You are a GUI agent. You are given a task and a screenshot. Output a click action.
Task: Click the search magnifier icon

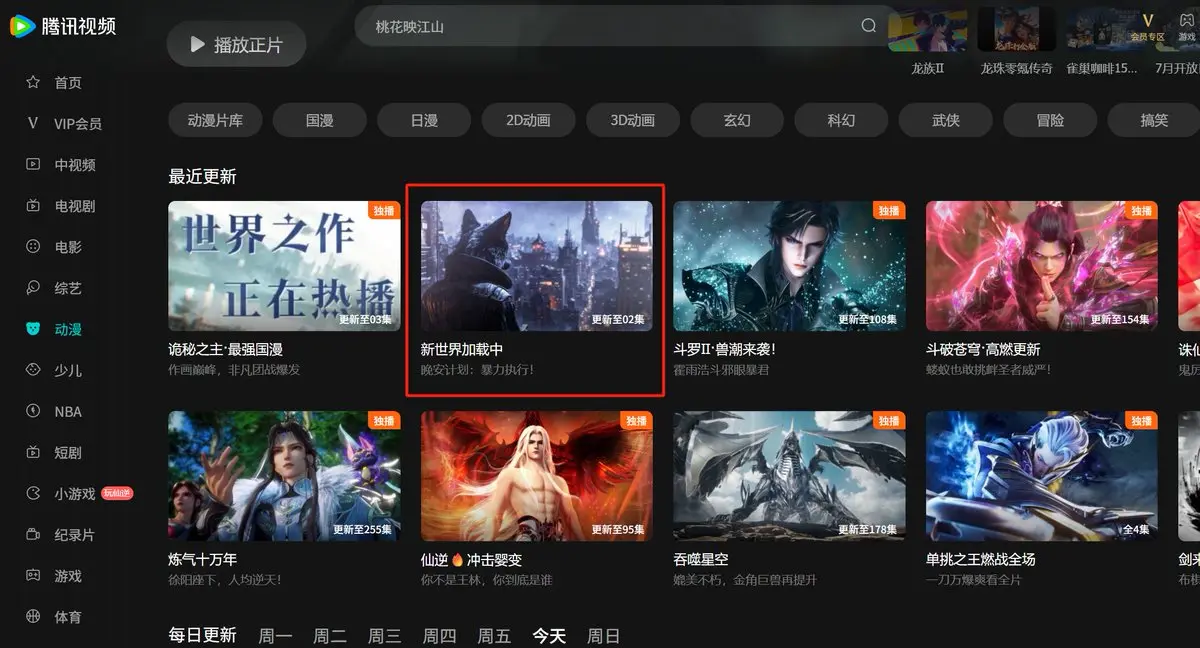coord(869,26)
